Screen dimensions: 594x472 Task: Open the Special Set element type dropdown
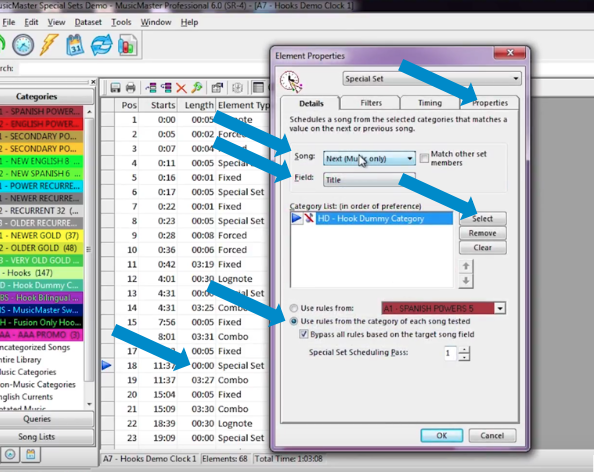coord(432,79)
